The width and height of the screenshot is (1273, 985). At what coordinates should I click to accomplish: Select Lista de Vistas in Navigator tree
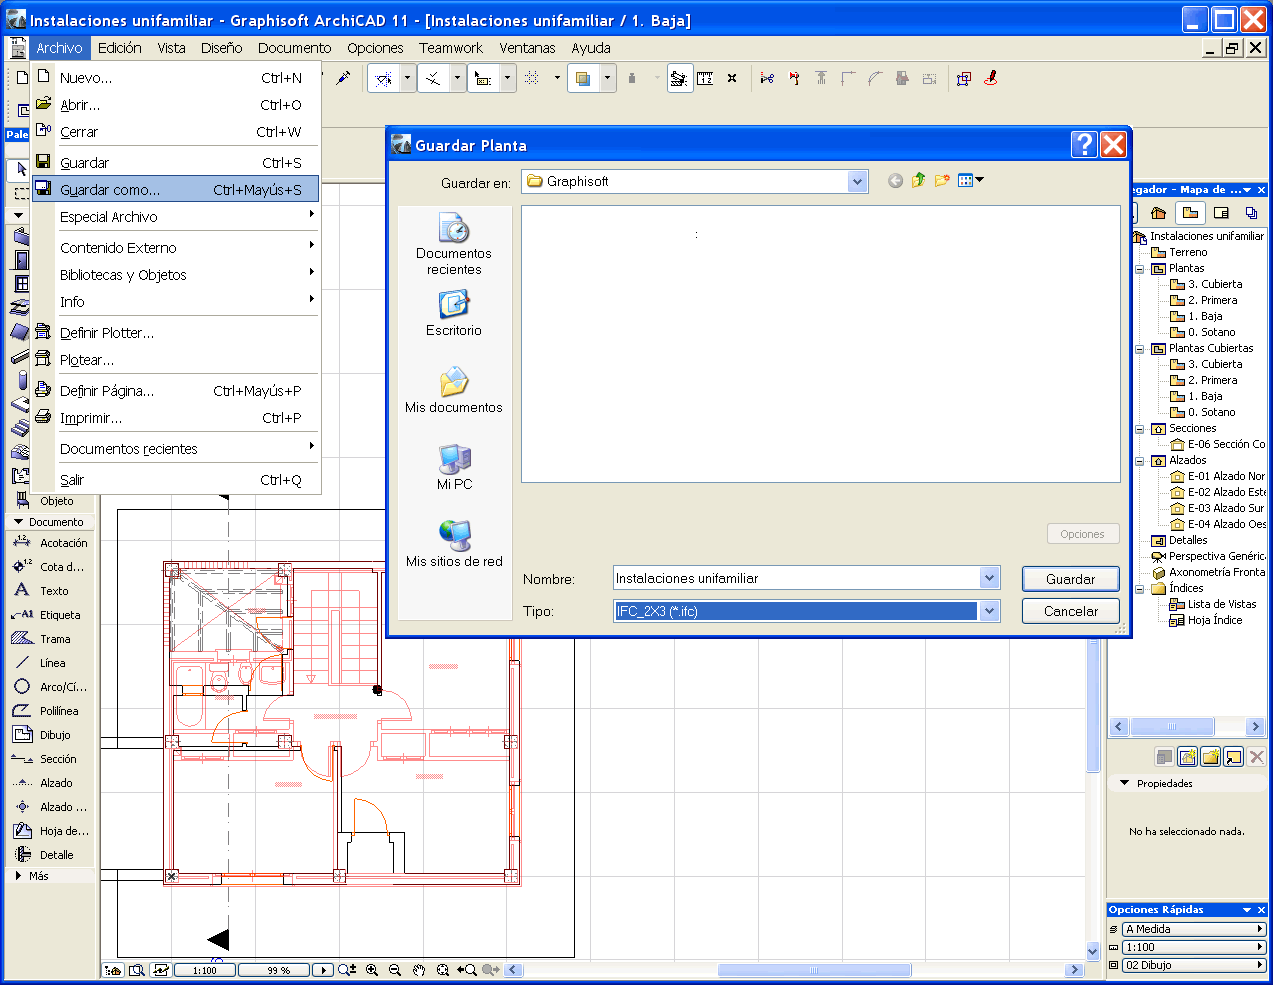tap(1221, 604)
